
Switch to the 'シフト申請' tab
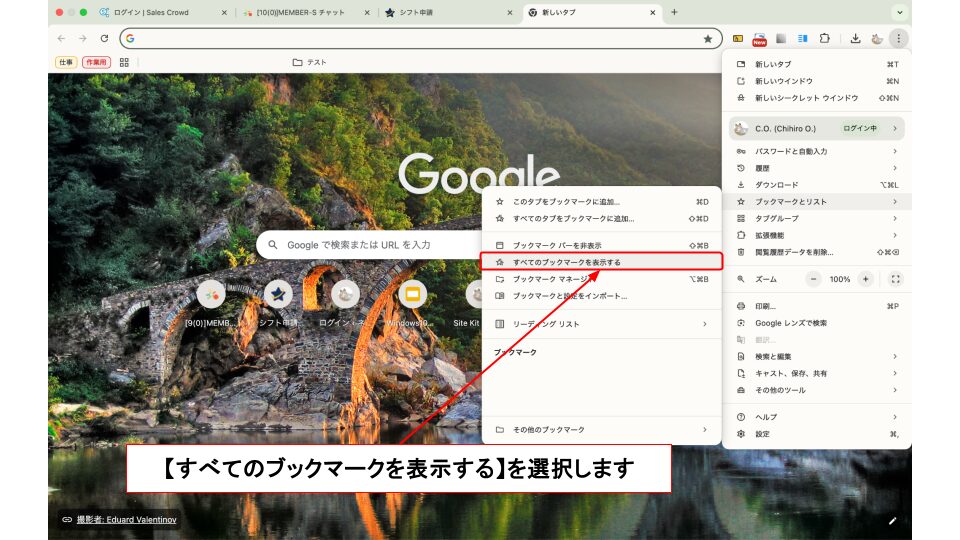(x=440, y=13)
